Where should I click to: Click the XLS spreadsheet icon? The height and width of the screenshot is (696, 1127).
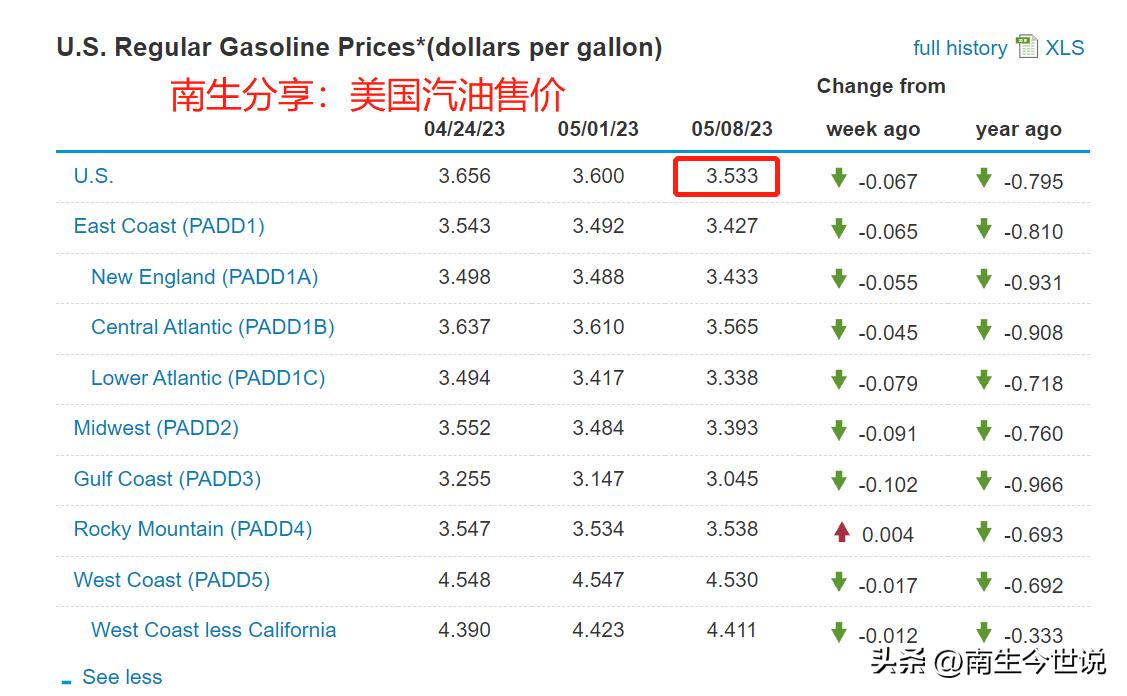tap(1026, 47)
